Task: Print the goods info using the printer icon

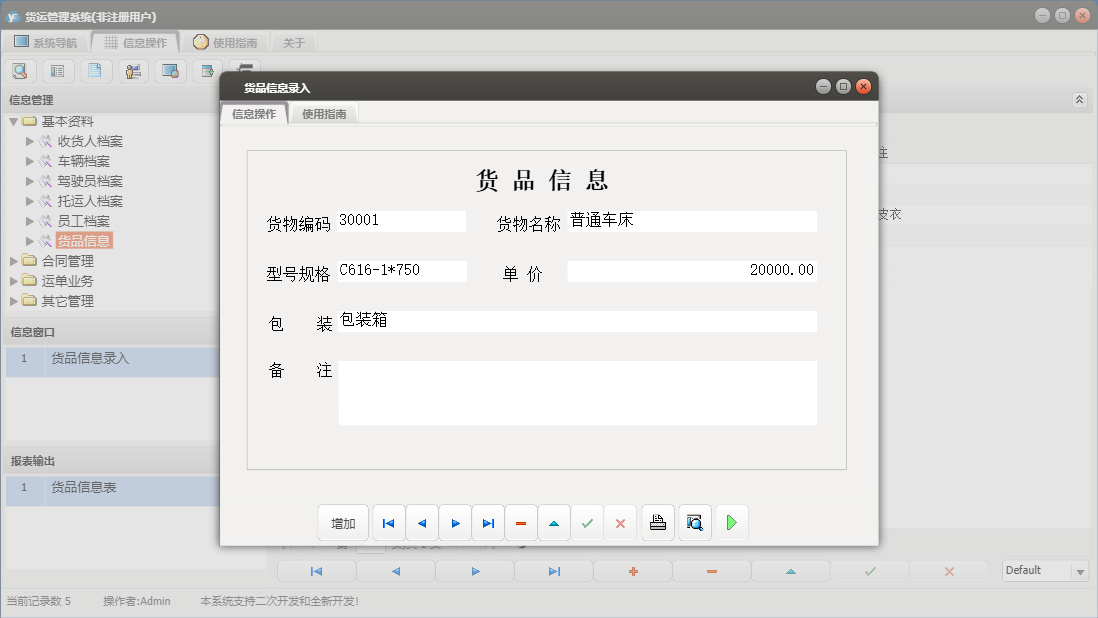Action: [x=657, y=522]
